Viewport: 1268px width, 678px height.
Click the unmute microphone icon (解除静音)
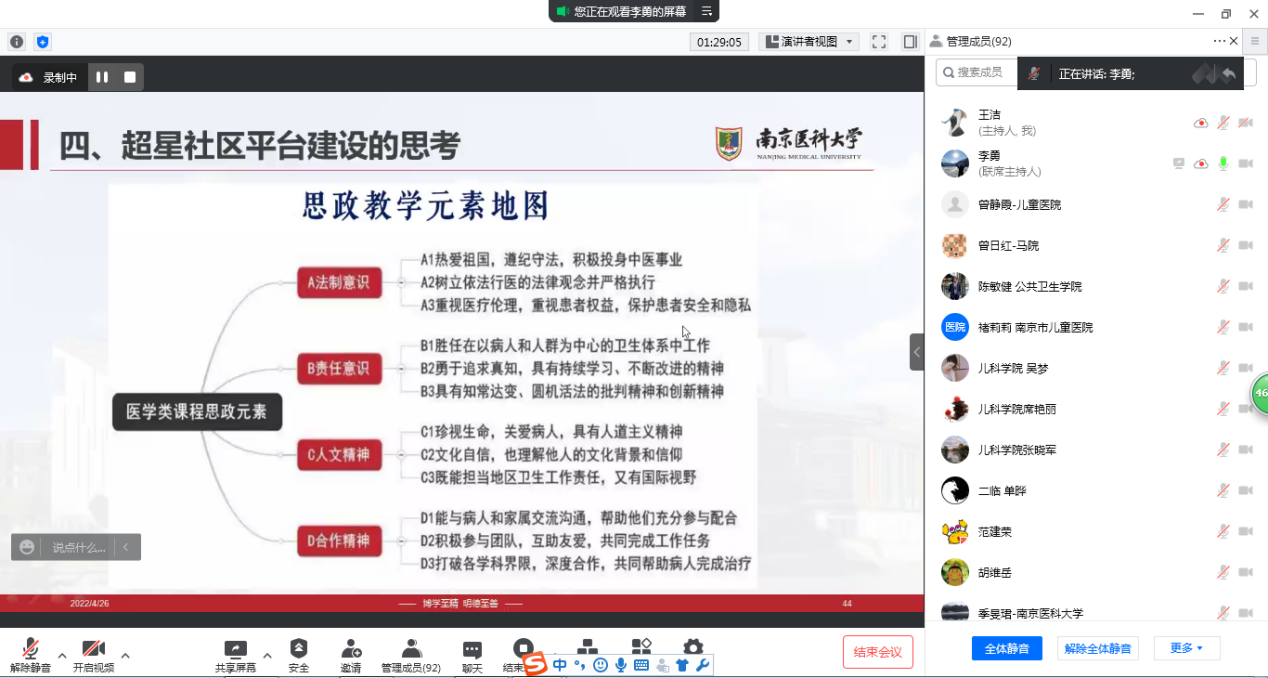pyautogui.click(x=30, y=652)
